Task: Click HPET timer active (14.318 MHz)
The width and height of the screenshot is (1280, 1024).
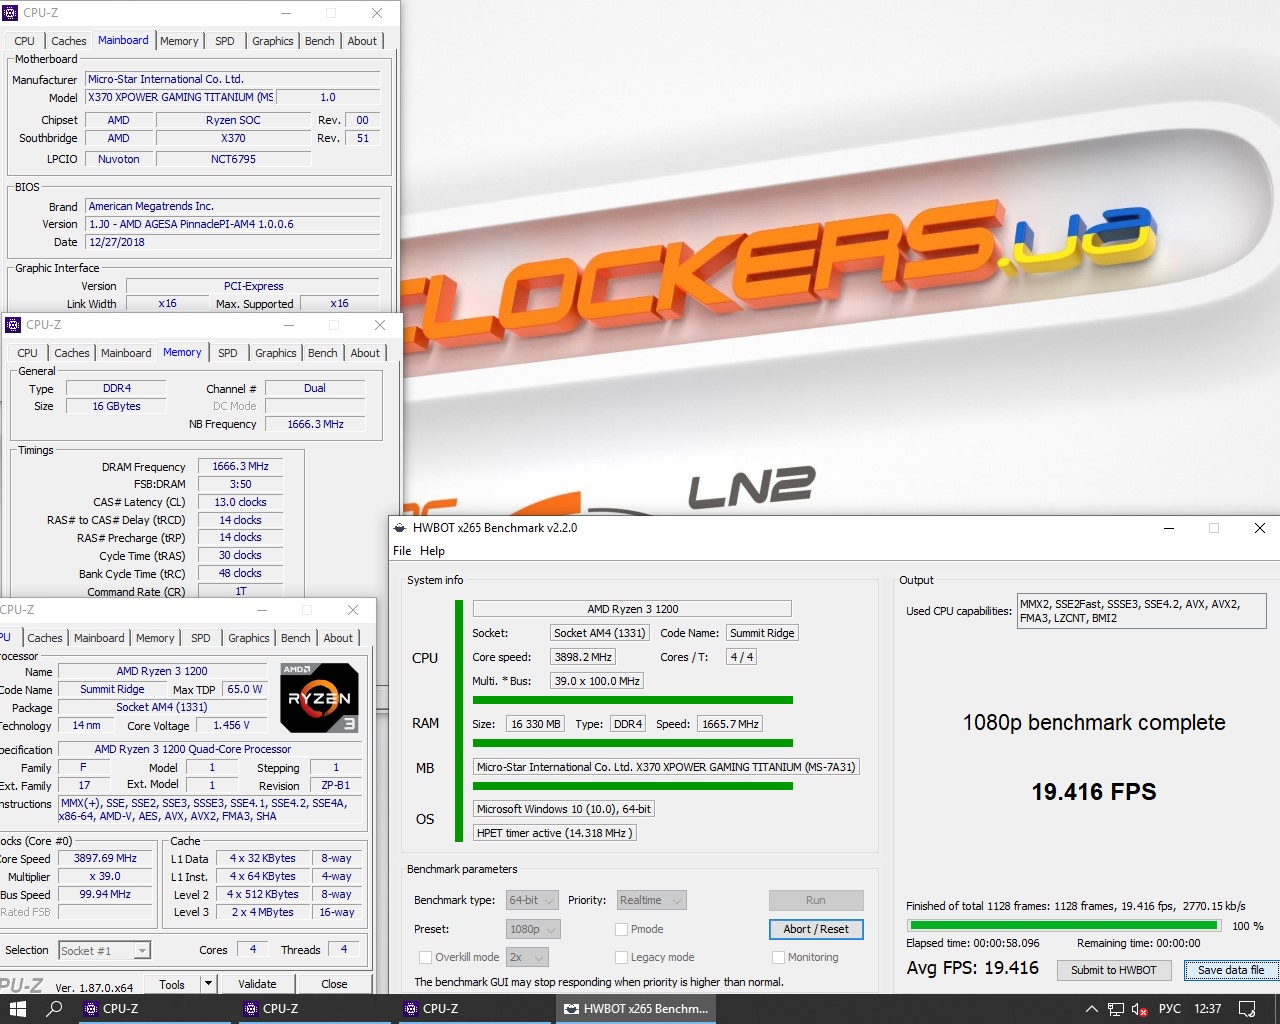Action: (554, 833)
